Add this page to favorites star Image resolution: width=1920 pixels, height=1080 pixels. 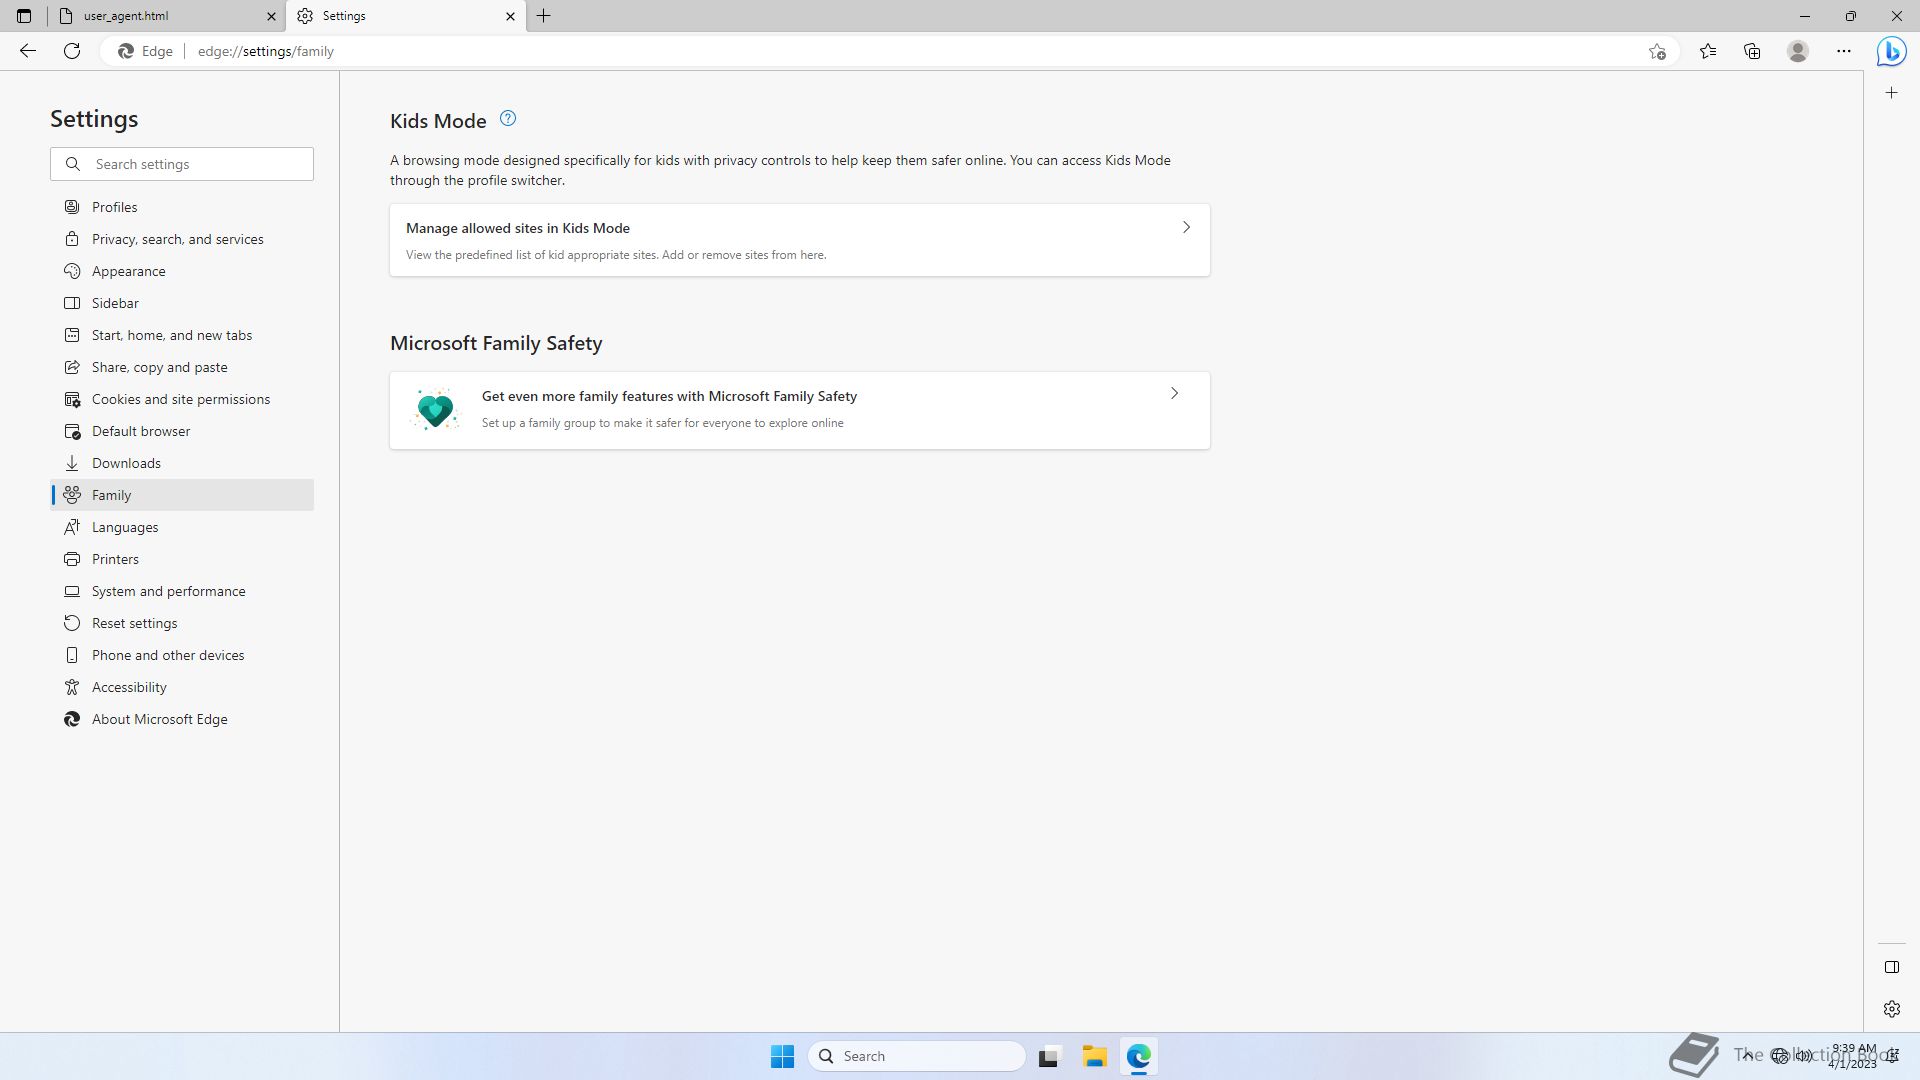pyautogui.click(x=1657, y=51)
